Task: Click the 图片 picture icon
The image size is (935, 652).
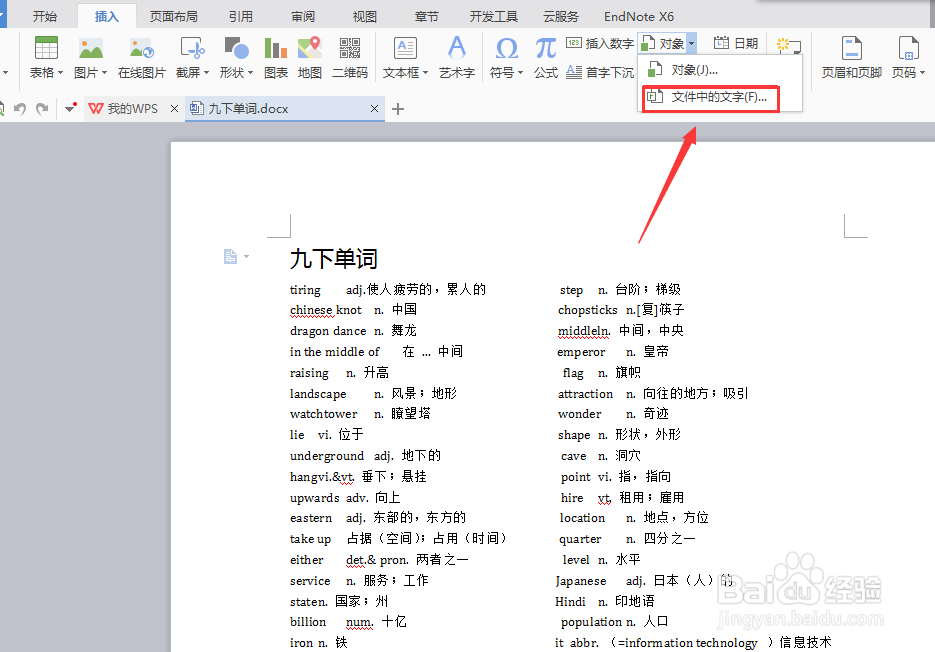Action: pos(91,48)
